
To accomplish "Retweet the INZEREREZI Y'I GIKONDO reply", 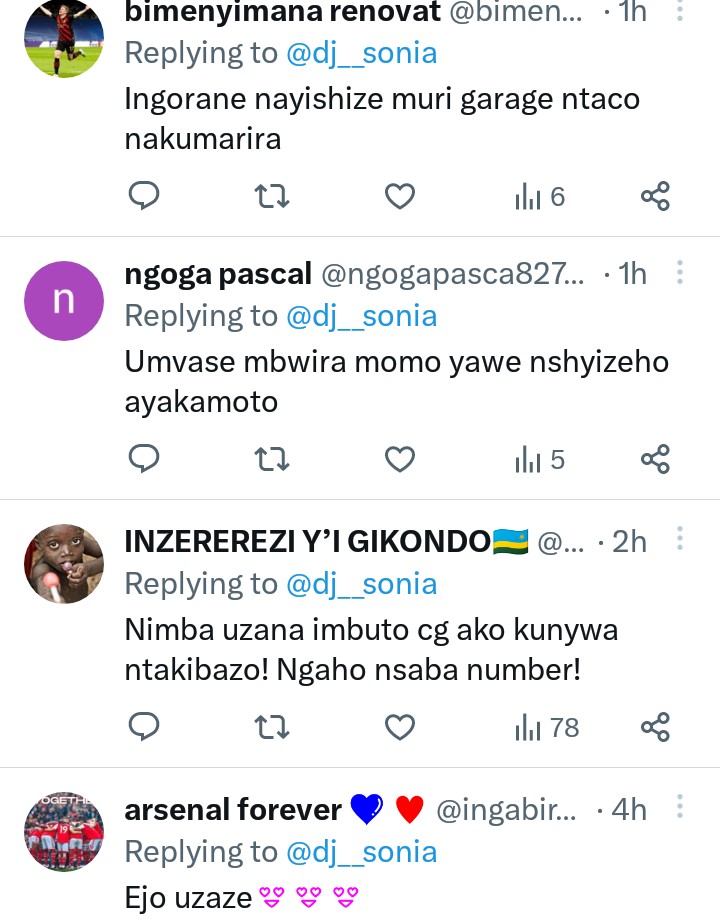I will (x=272, y=727).
